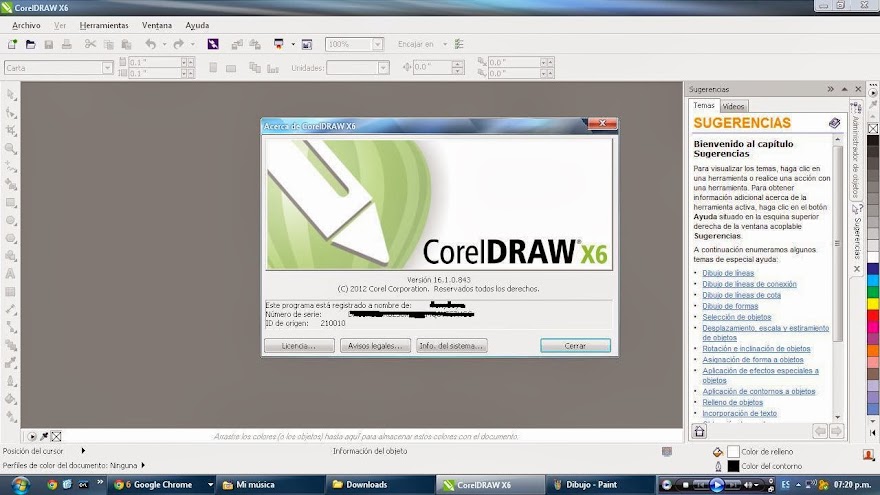Select the Shape tool in toolbox
Image resolution: width=880 pixels, height=495 pixels.
point(11,113)
